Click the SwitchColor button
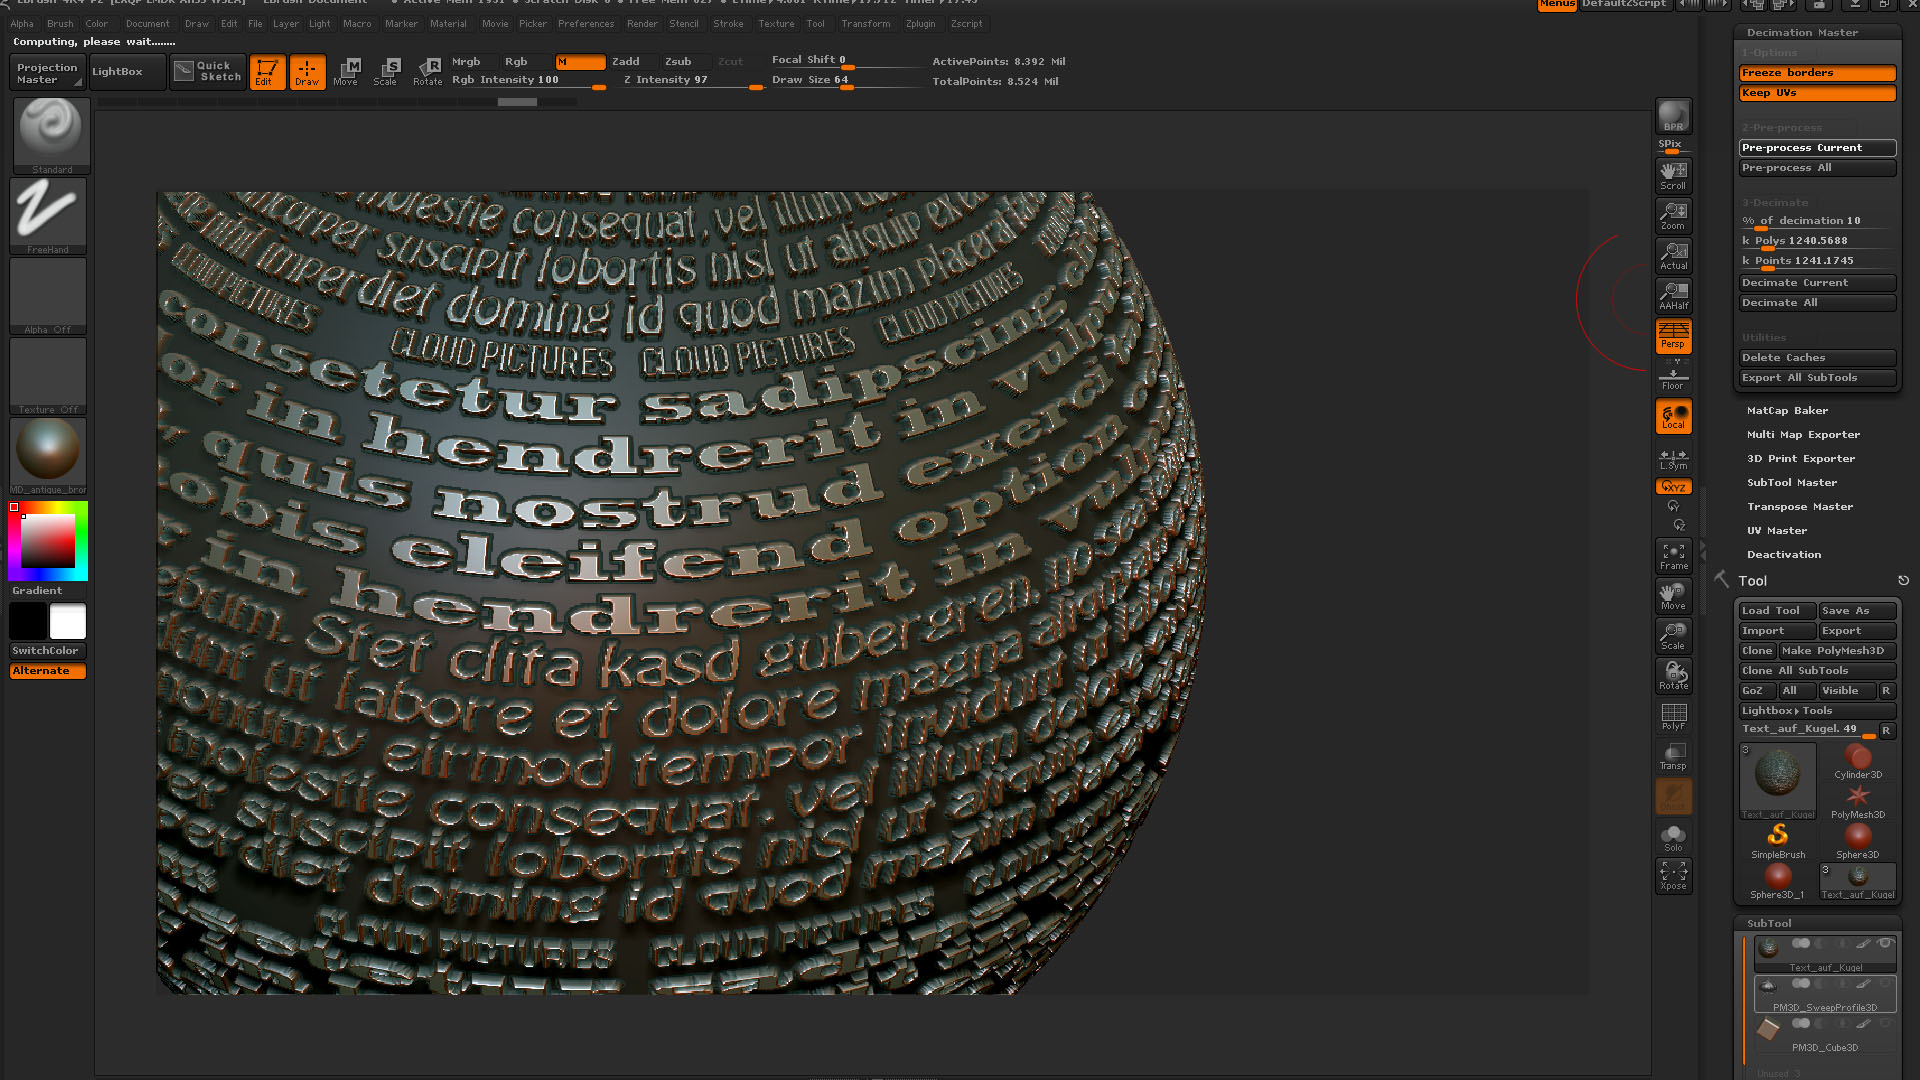The width and height of the screenshot is (1920, 1080). pyautogui.click(x=48, y=651)
